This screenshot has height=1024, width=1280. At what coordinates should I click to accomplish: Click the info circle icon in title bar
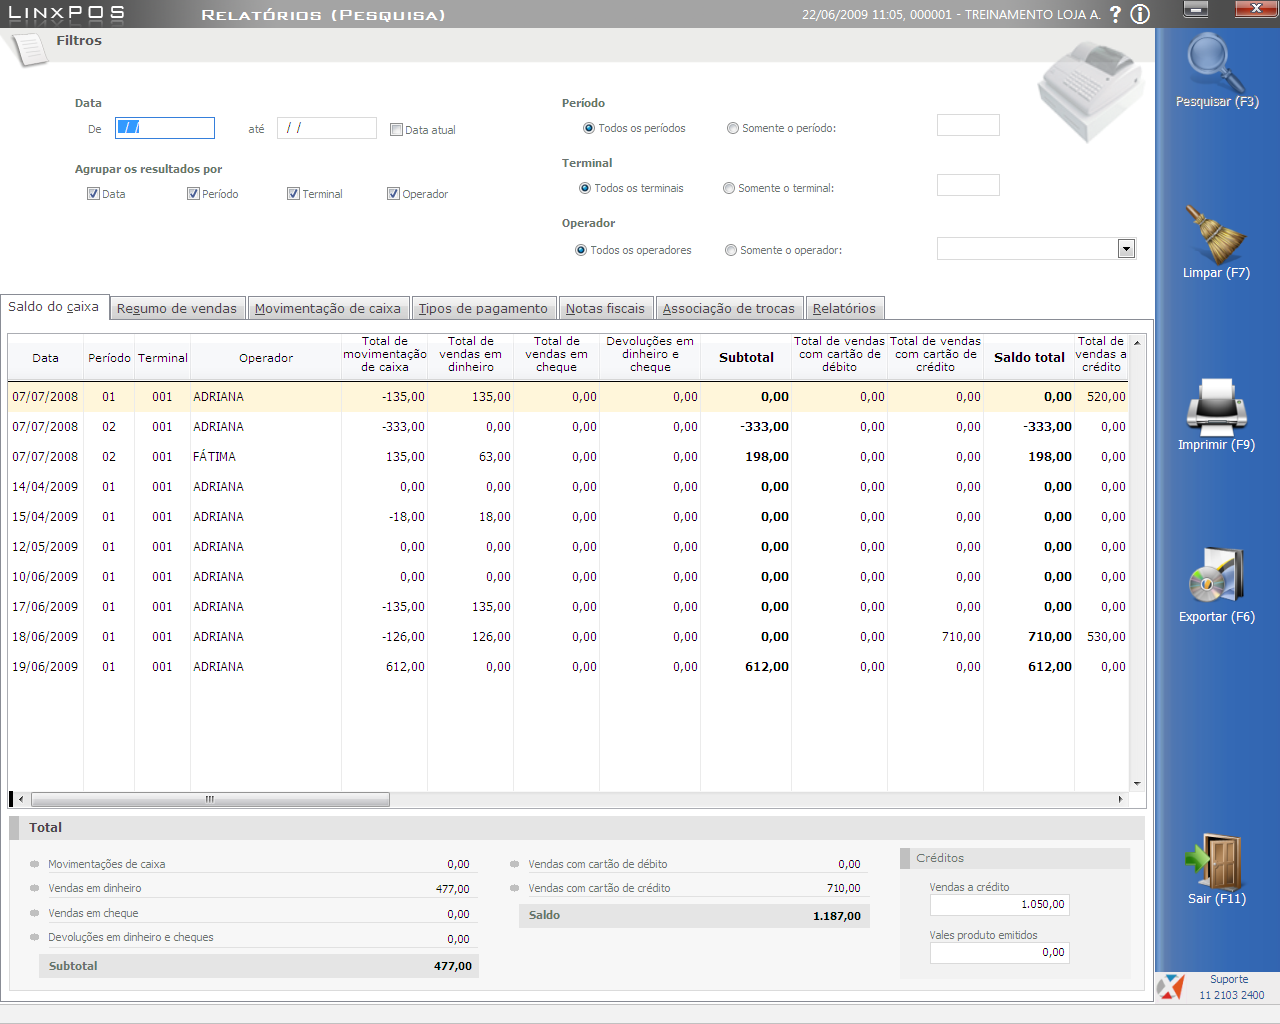pyautogui.click(x=1140, y=14)
